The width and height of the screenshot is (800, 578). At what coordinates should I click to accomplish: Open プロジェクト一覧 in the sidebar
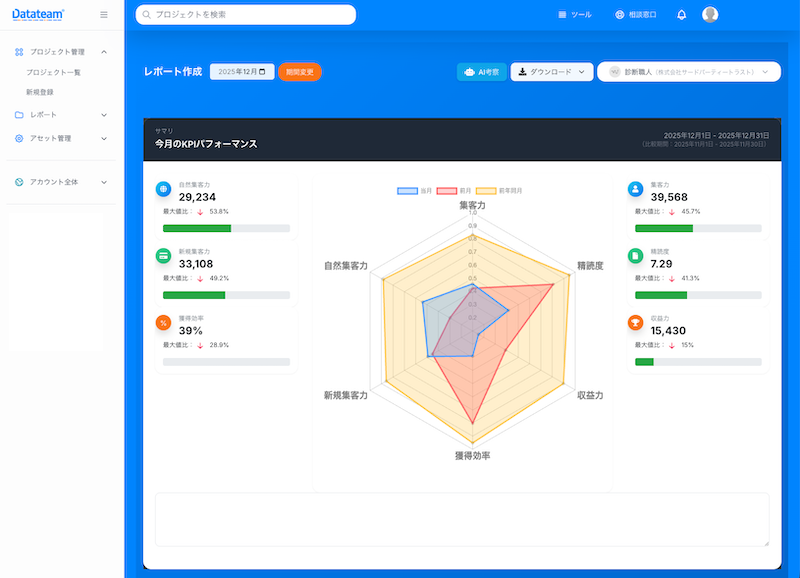click(53, 73)
